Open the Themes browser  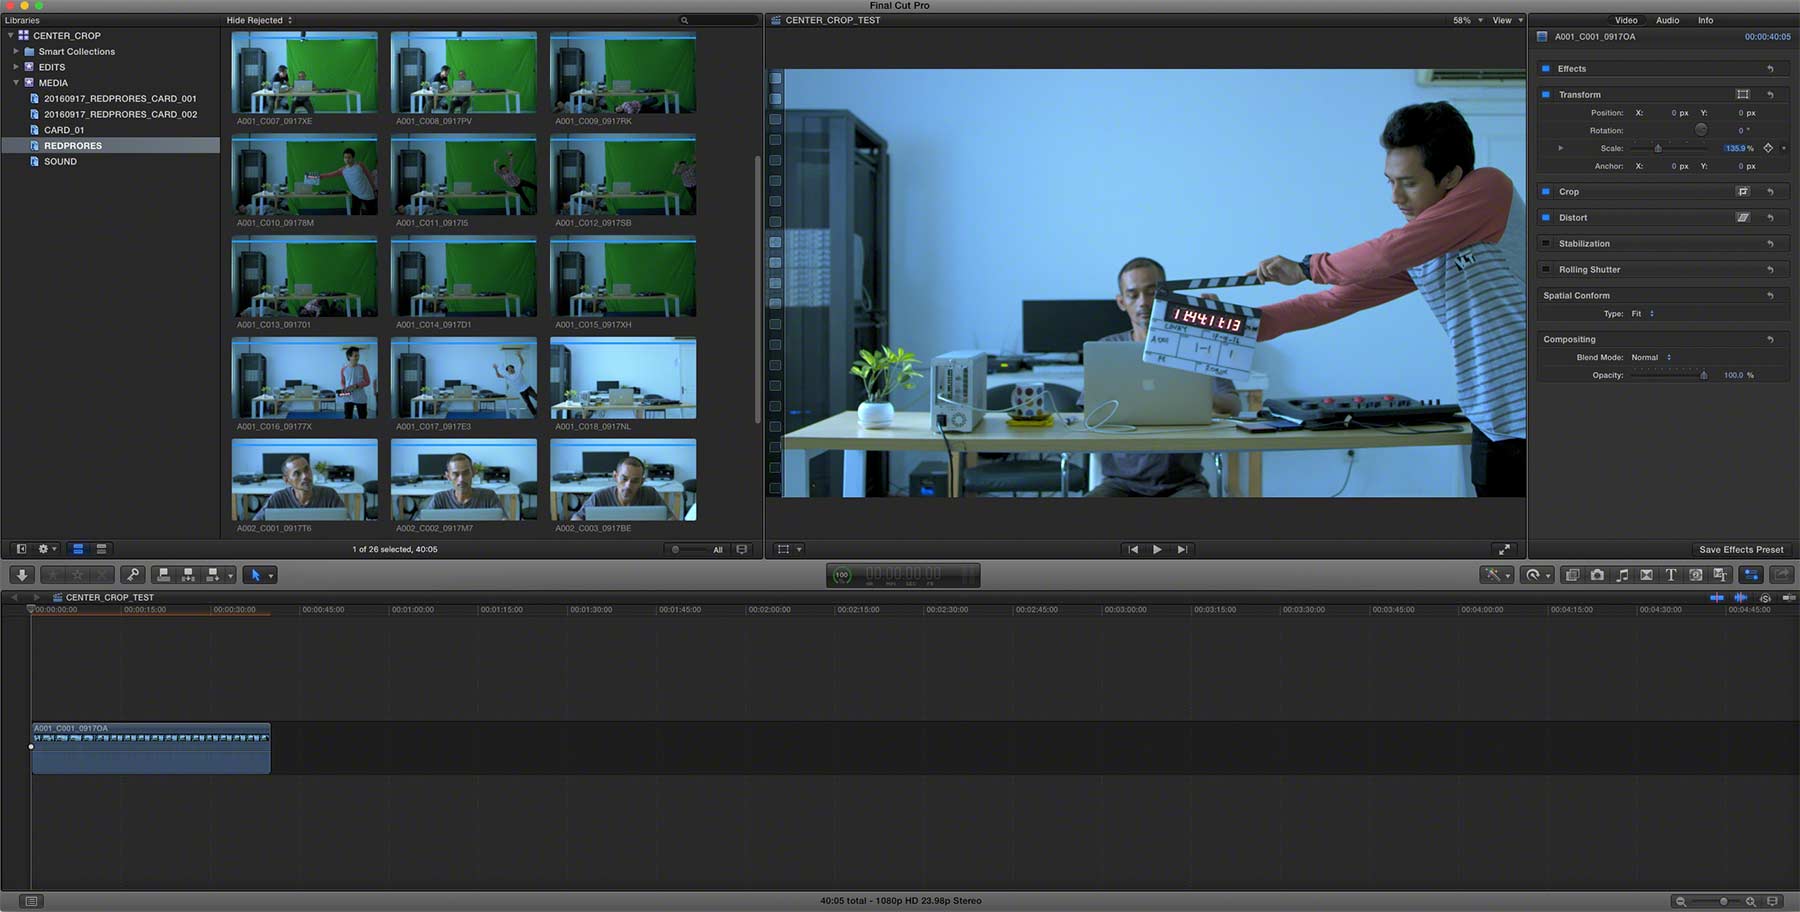click(1720, 575)
